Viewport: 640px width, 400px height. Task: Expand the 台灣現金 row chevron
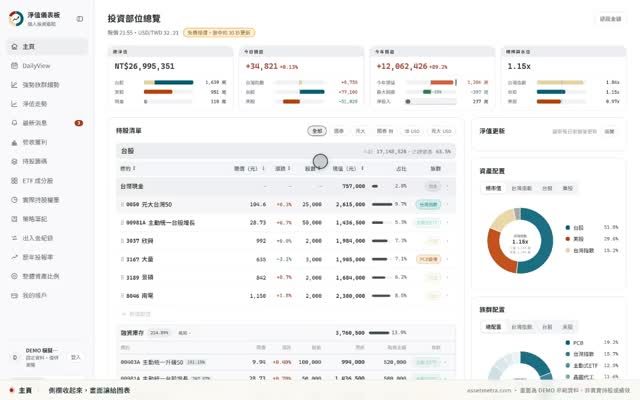(x=447, y=187)
